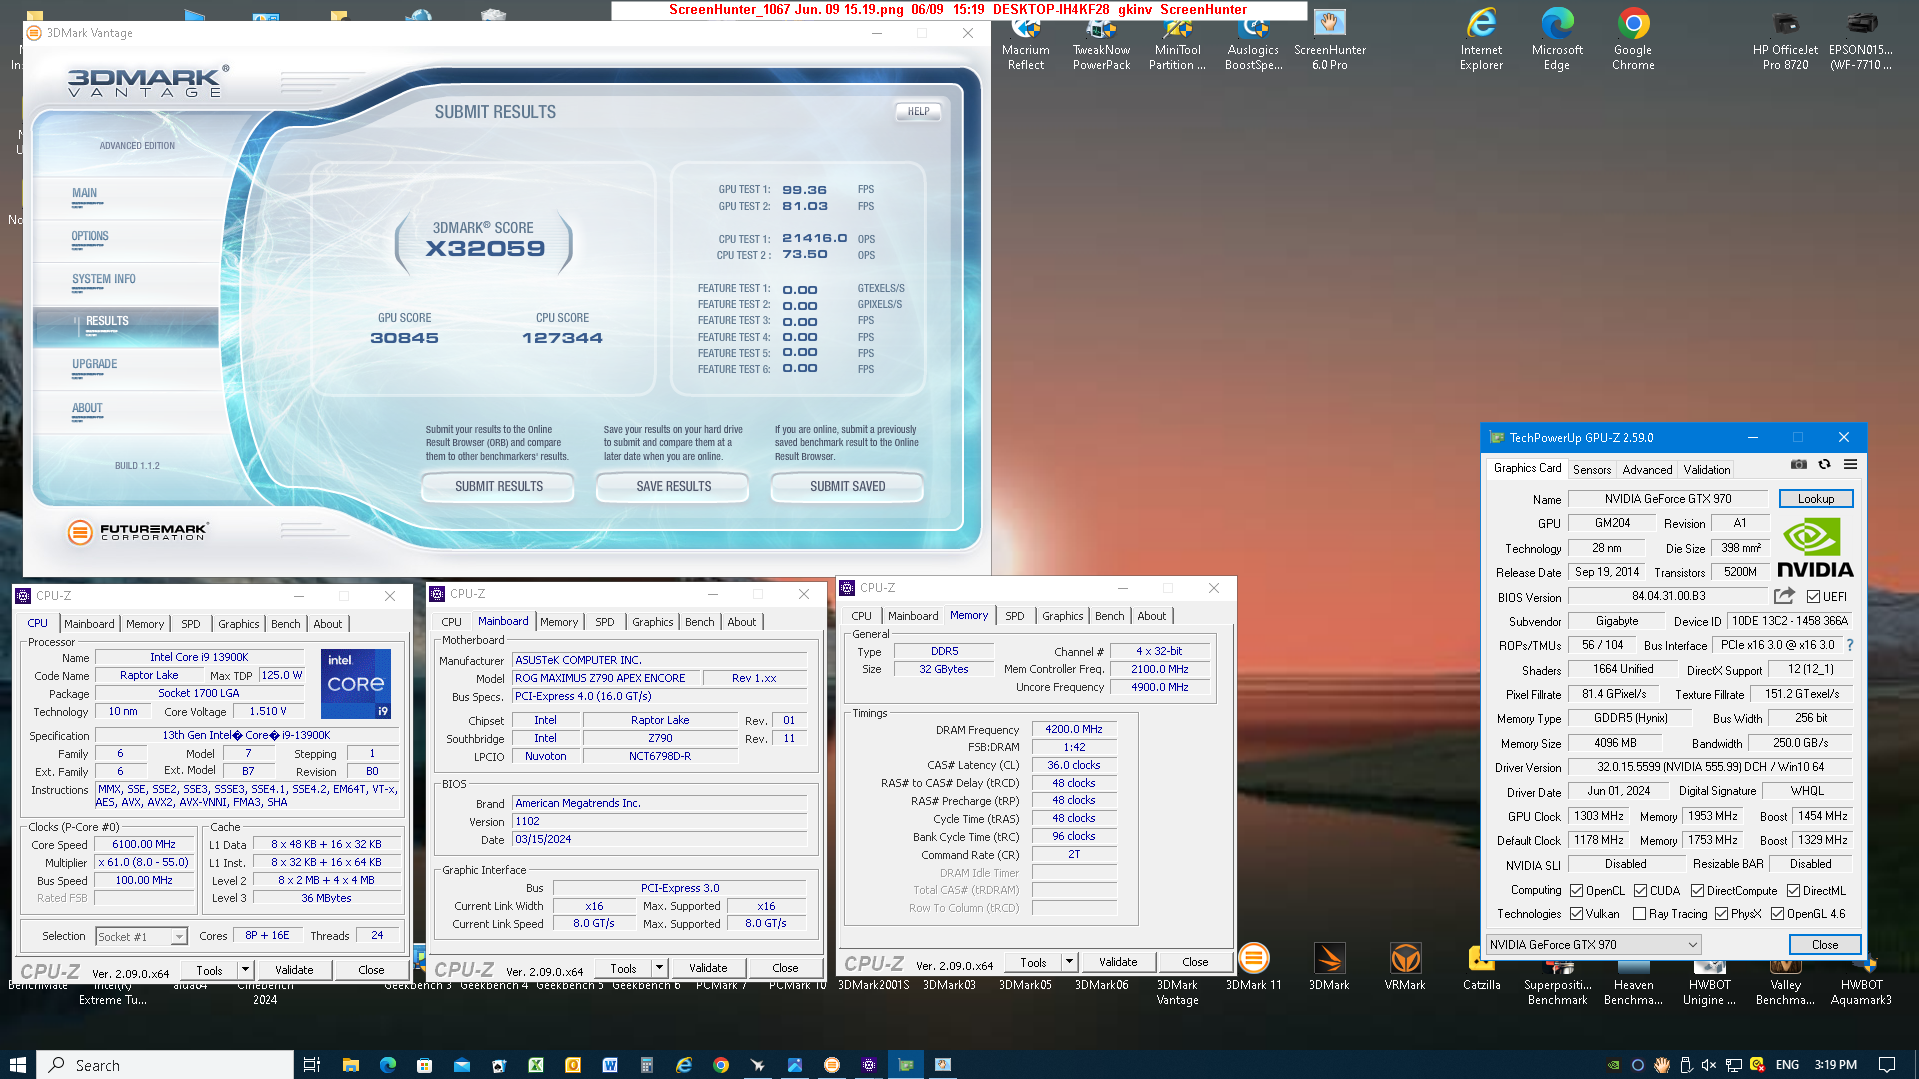The width and height of the screenshot is (1919, 1079).
Task: Open GPU selection dropdown NVIDIA GeForce GTX 970
Action: point(1593,944)
